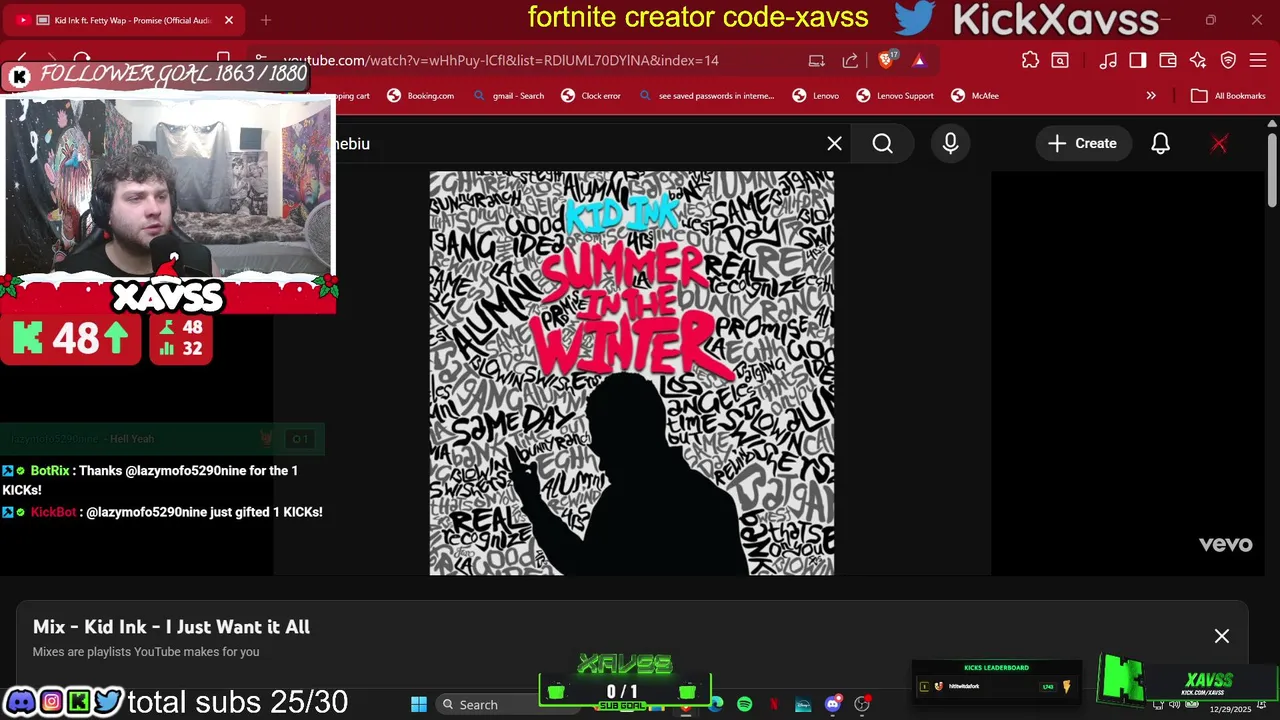Open the Lenovo Support bookmark

895,96
